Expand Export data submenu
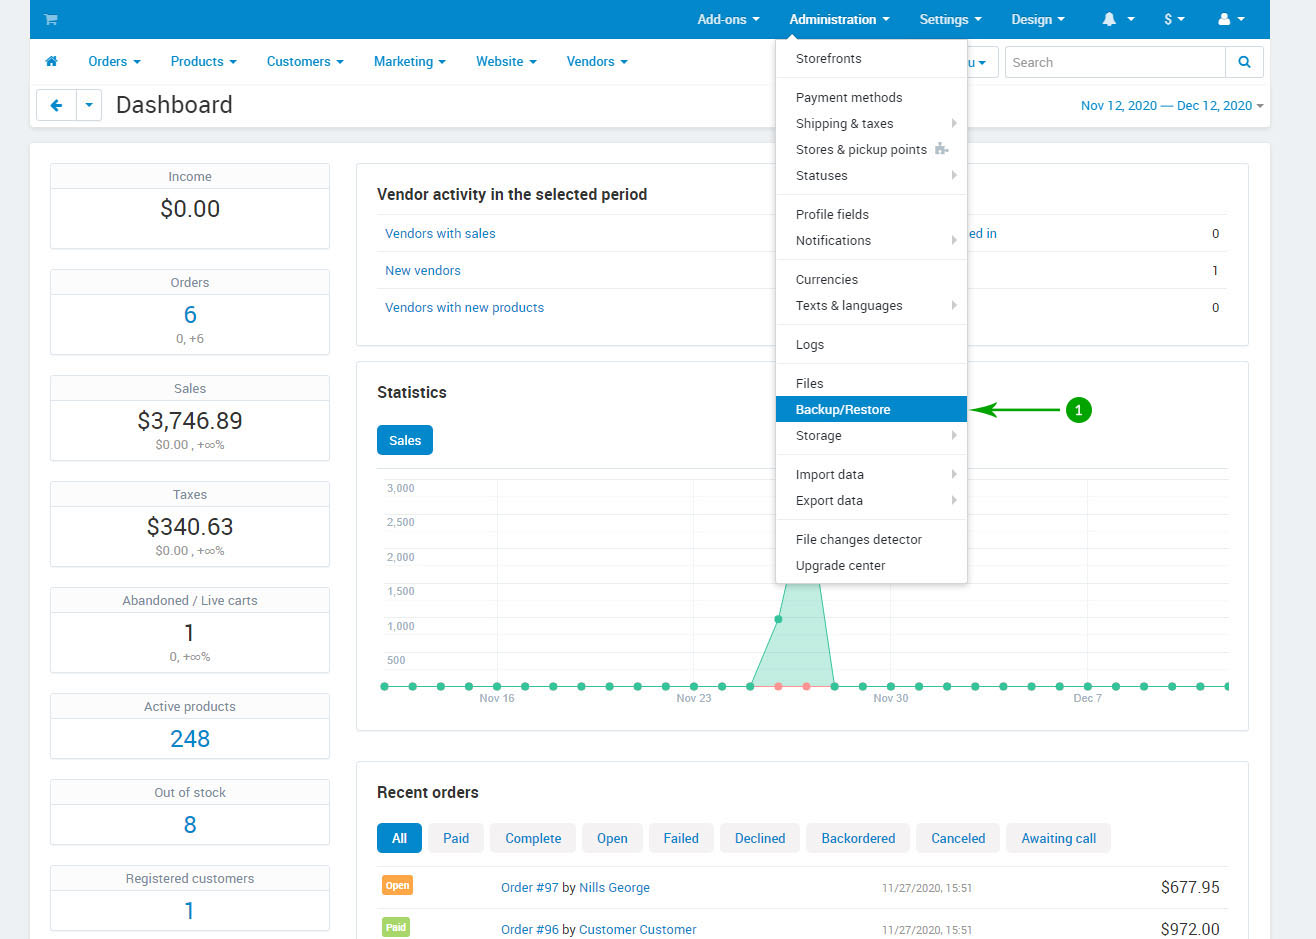Image resolution: width=1316 pixels, height=939 pixels. [x=871, y=500]
